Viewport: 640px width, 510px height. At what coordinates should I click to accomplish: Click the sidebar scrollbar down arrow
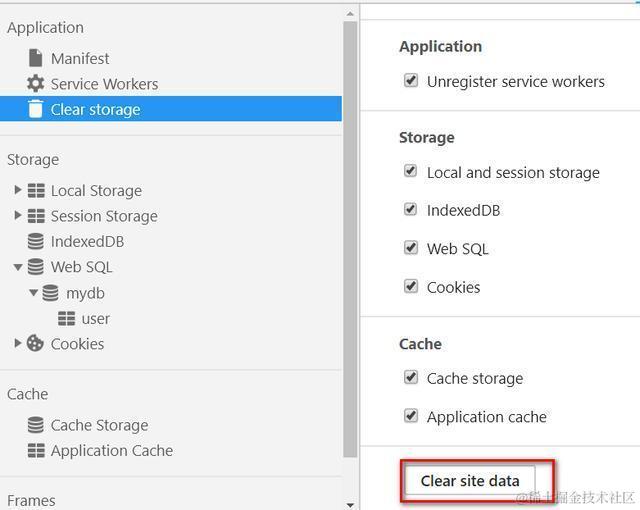[350, 504]
